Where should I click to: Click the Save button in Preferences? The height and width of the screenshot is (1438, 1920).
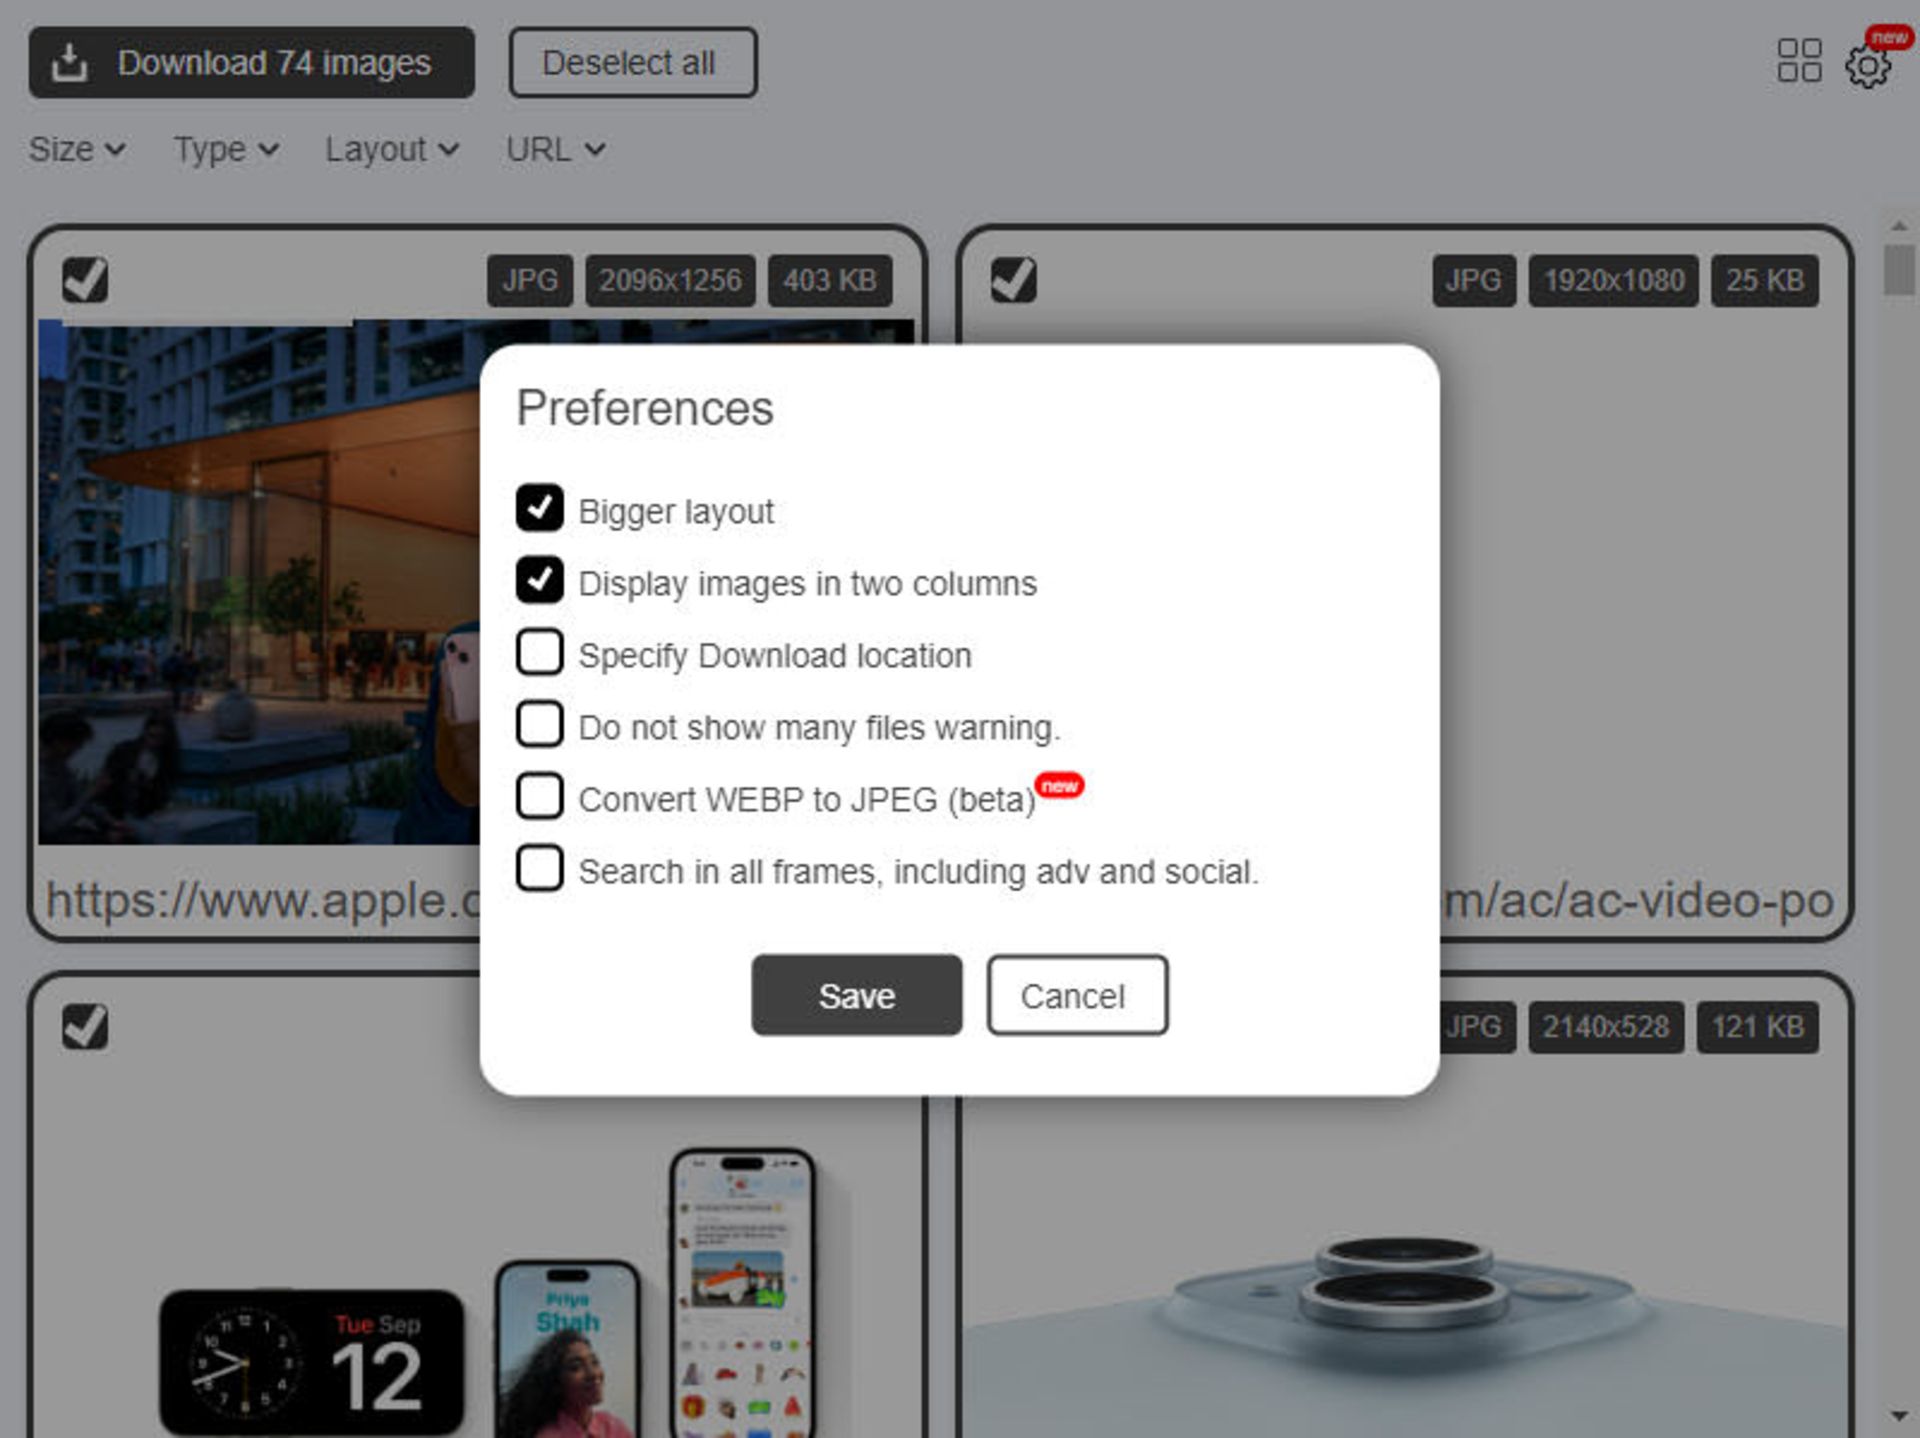click(x=855, y=995)
